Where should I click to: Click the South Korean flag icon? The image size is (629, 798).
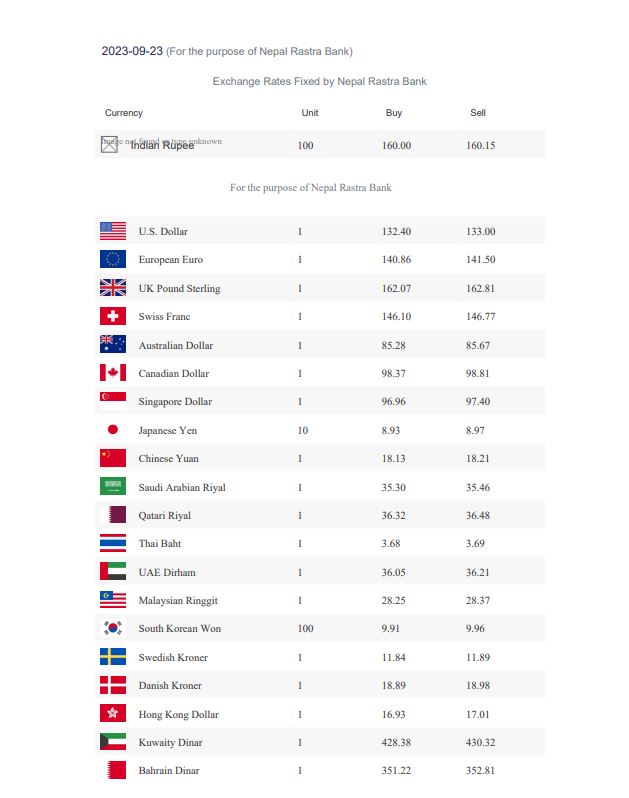click(112, 628)
